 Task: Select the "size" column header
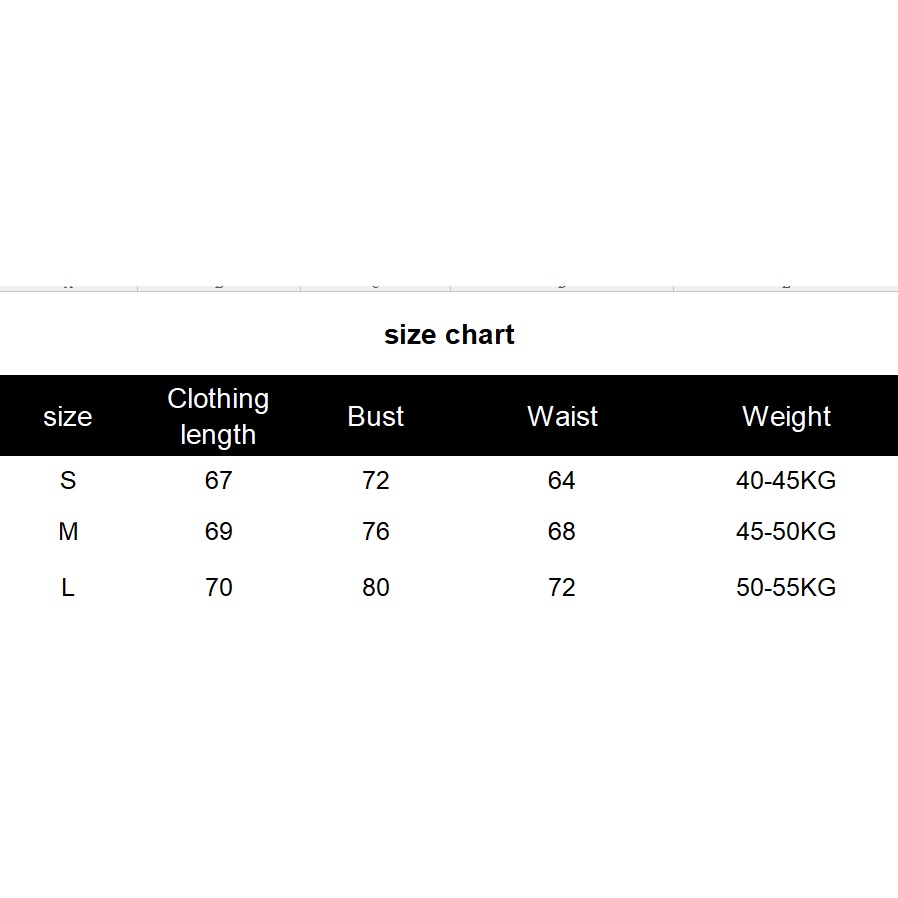(68, 417)
